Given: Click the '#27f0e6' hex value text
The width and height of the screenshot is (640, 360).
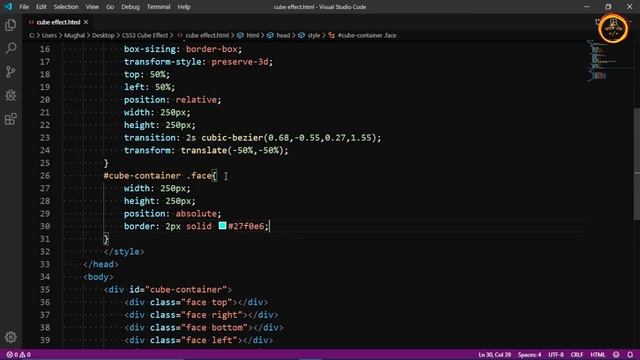Looking at the screenshot, I should pyautogui.click(x=246, y=226).
